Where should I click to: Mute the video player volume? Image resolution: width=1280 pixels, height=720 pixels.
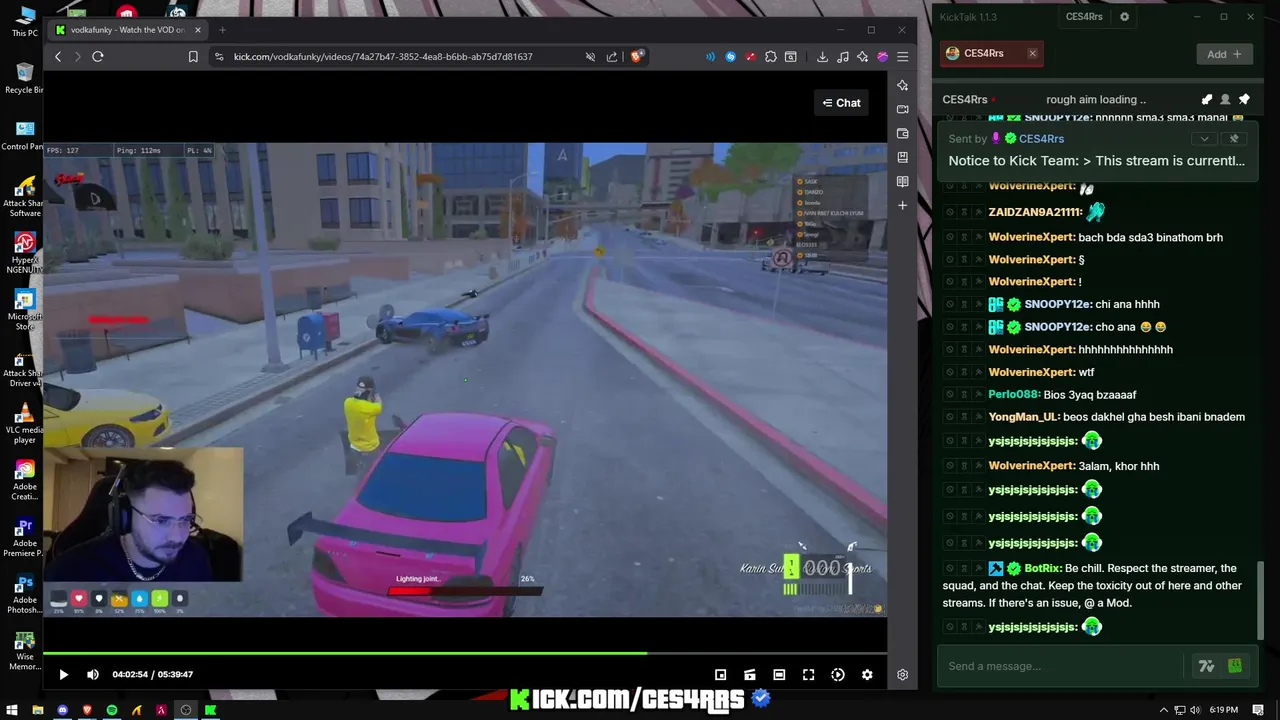93,675
